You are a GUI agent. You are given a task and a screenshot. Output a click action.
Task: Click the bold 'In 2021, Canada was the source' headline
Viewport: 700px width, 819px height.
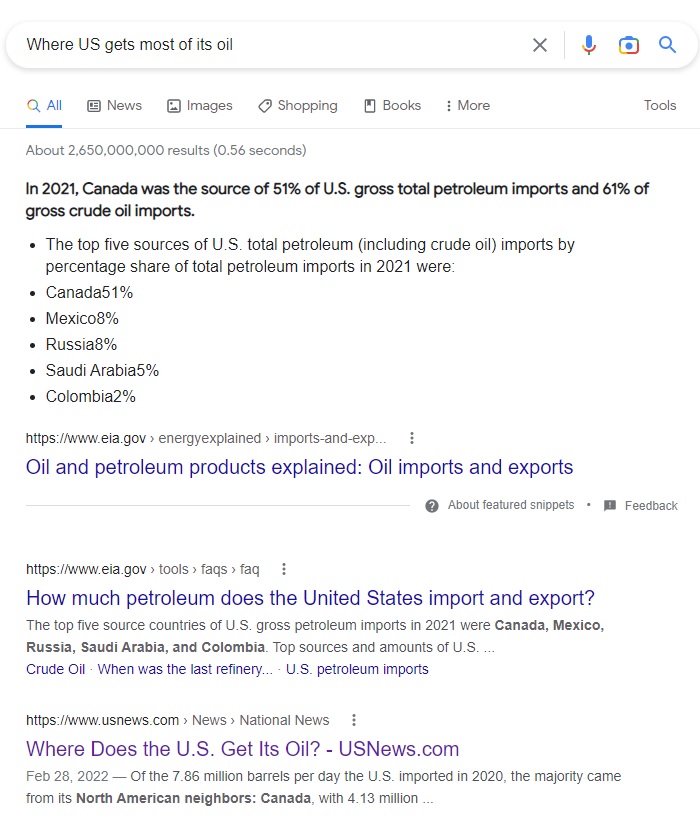(x=337, y=200)
